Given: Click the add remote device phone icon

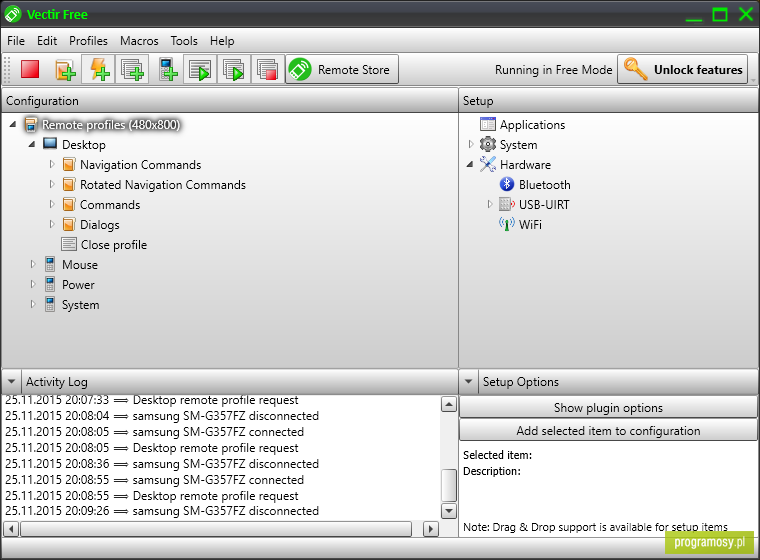Looking at the screenshot, I should pyautogui.click(x=167, y=70).
